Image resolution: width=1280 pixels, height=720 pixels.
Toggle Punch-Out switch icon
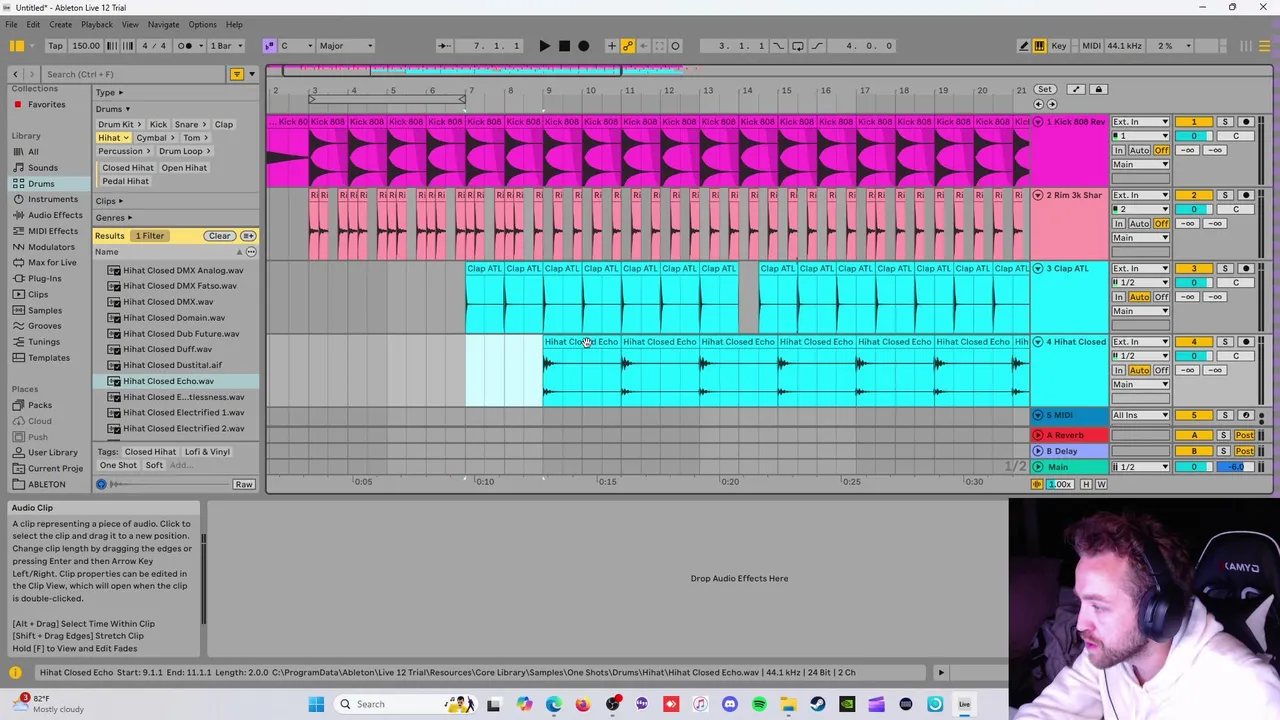coord(816,46)
